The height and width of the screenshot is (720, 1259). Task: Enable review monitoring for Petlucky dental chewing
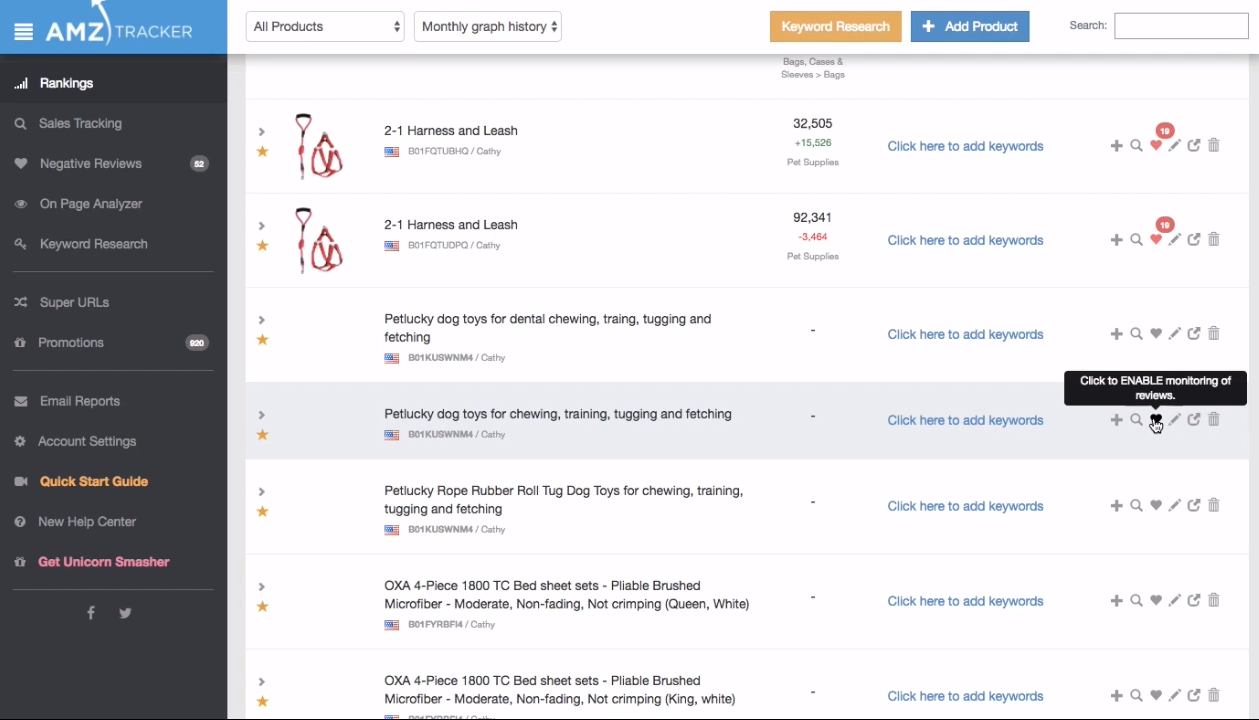[x=1156, y=334]
